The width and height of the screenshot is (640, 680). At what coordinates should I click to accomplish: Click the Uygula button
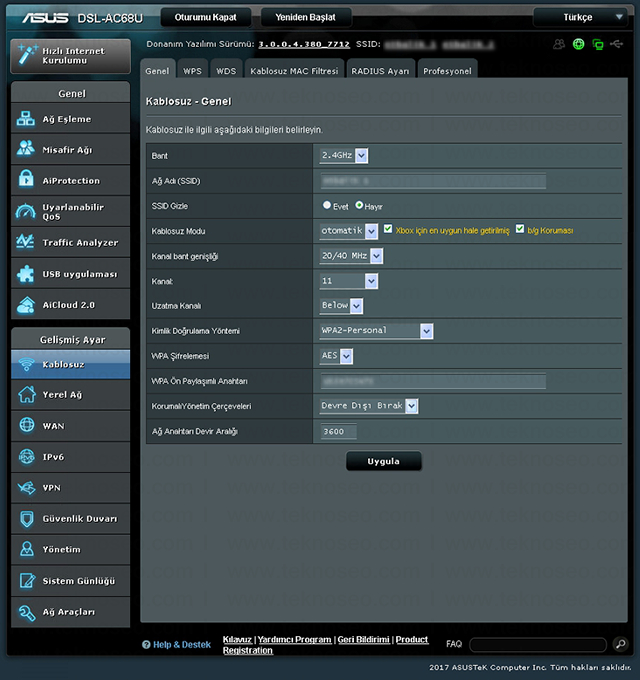[x=384, y=461]
